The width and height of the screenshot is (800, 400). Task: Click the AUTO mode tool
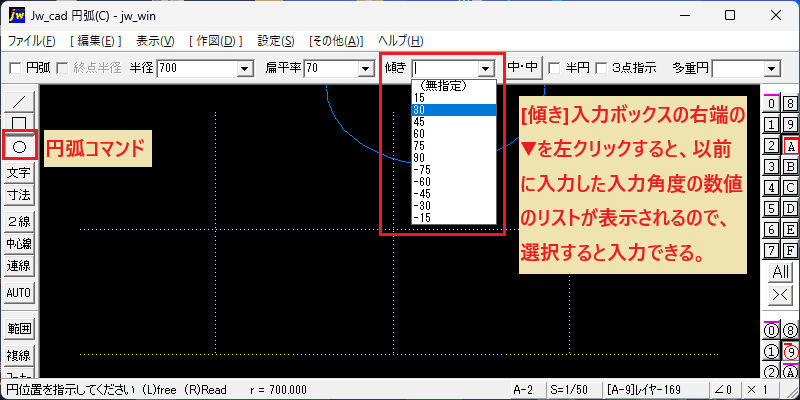coord(19,293)
